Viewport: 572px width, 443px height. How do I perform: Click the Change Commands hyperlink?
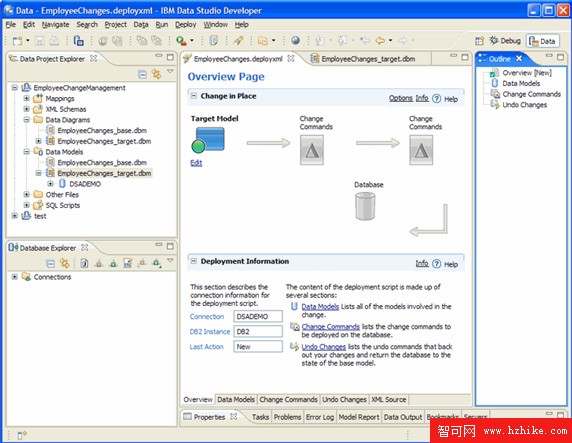pyautogui.click(x=331, y=327)
